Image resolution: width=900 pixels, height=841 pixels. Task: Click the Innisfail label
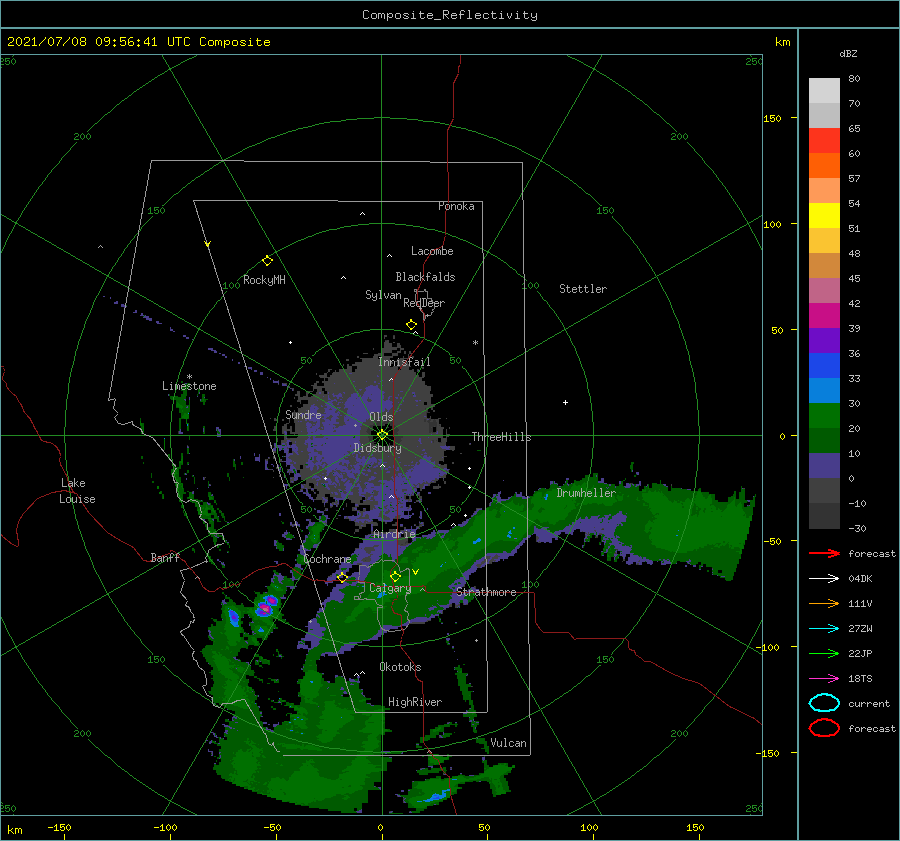(404, 362)
